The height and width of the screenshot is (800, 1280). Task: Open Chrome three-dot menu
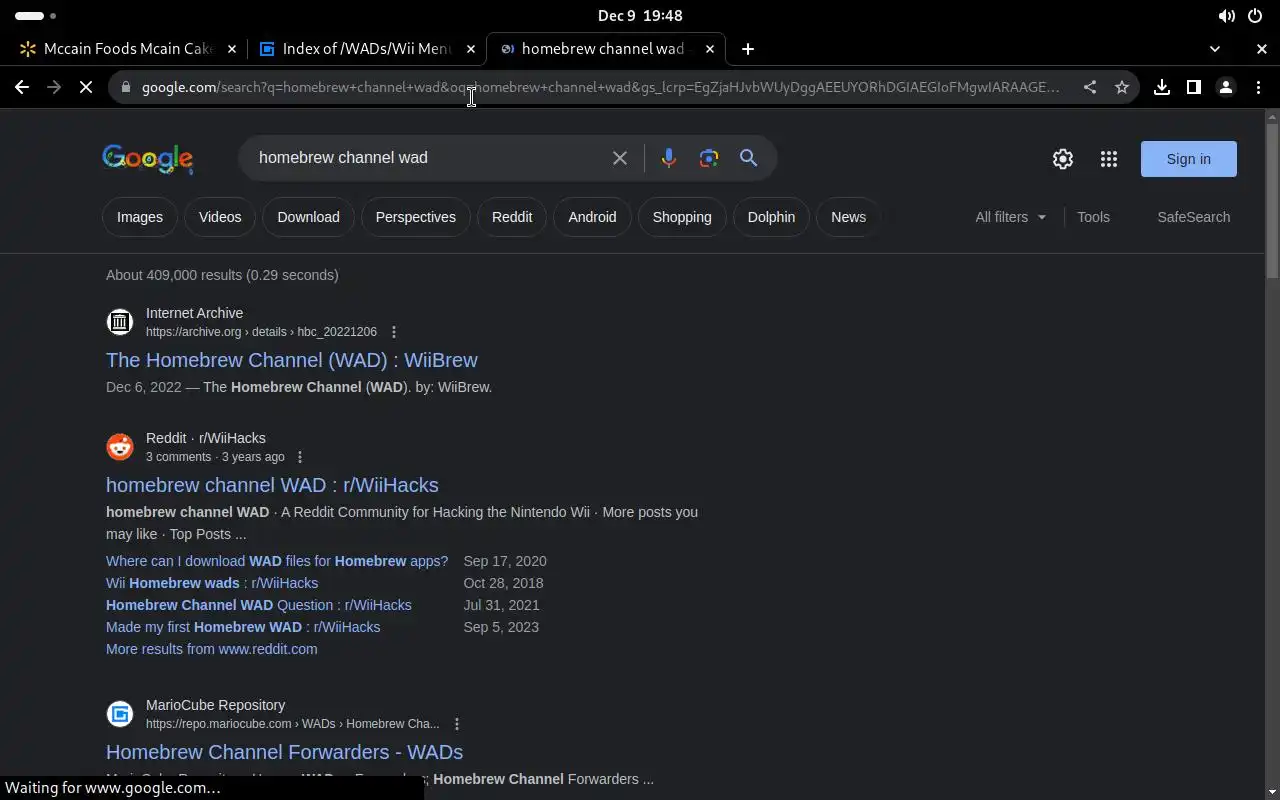pyautogui.click(x=1258, y=87)
